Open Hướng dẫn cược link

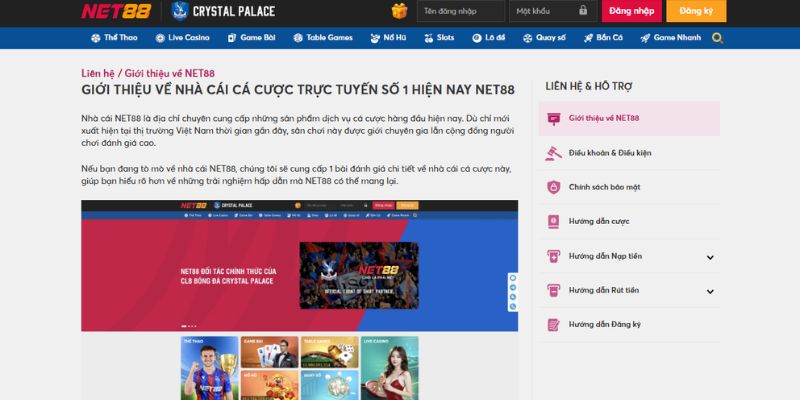(599, 221)
